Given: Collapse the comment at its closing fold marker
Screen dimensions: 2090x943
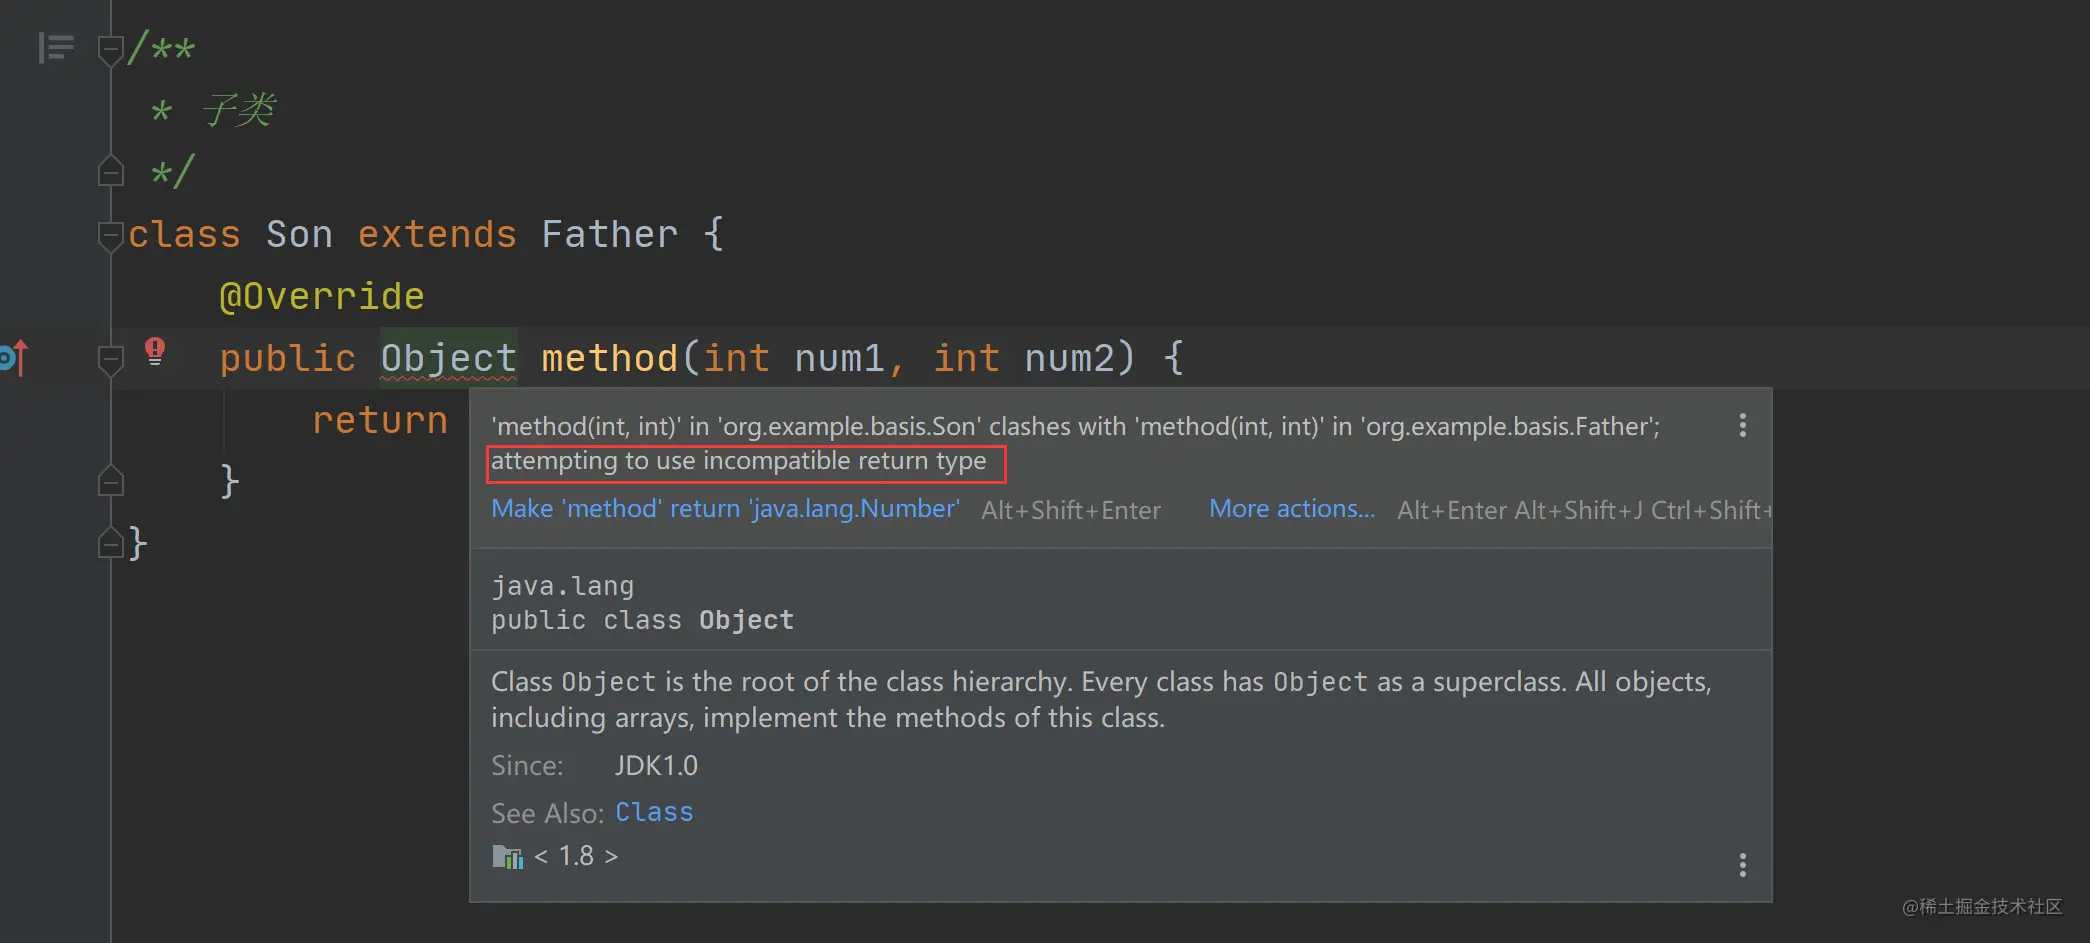Looking at the screenshot, I should [x=111, y=171].
